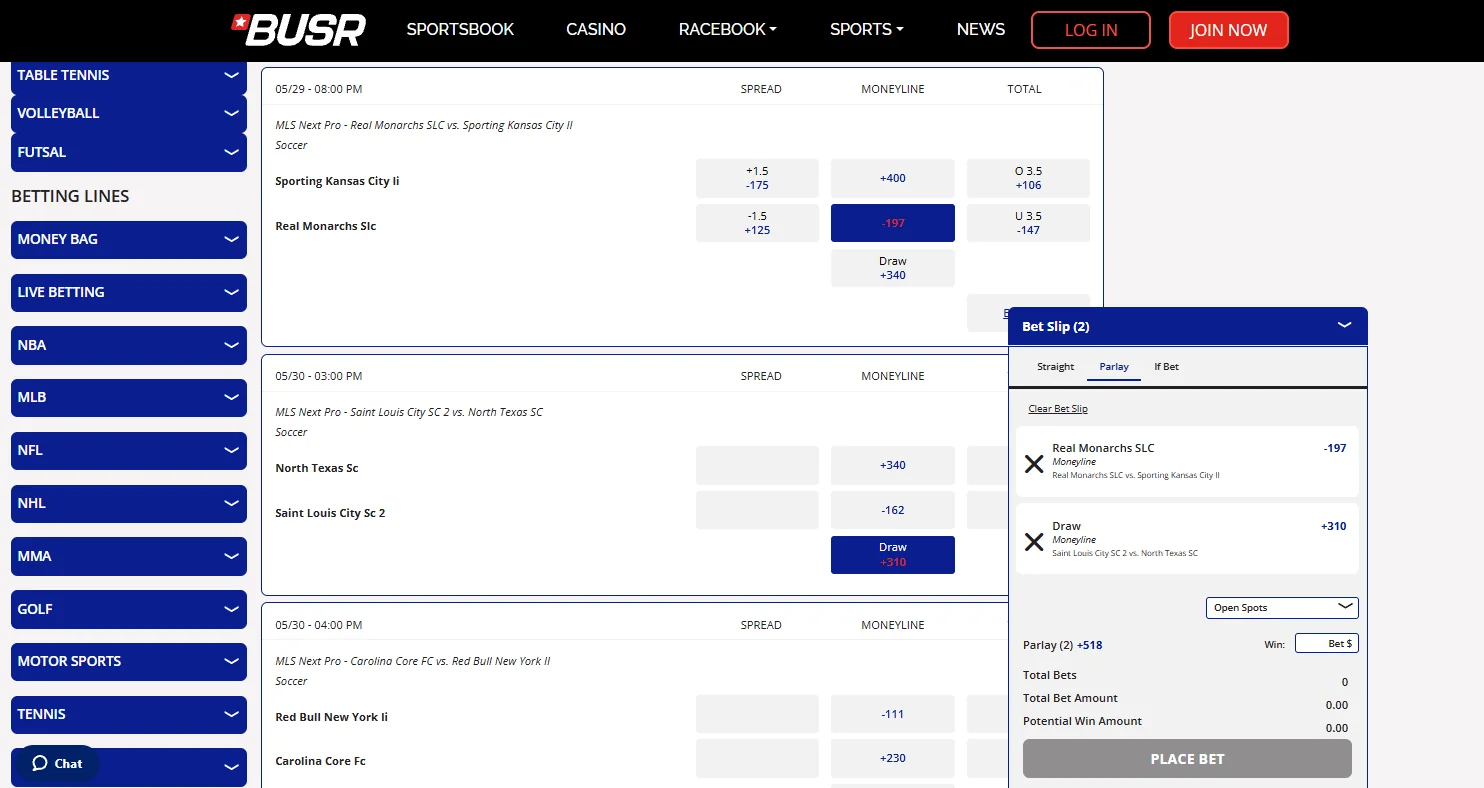Open the Sports dropdown menu
1484x788 pixels.
866,30
